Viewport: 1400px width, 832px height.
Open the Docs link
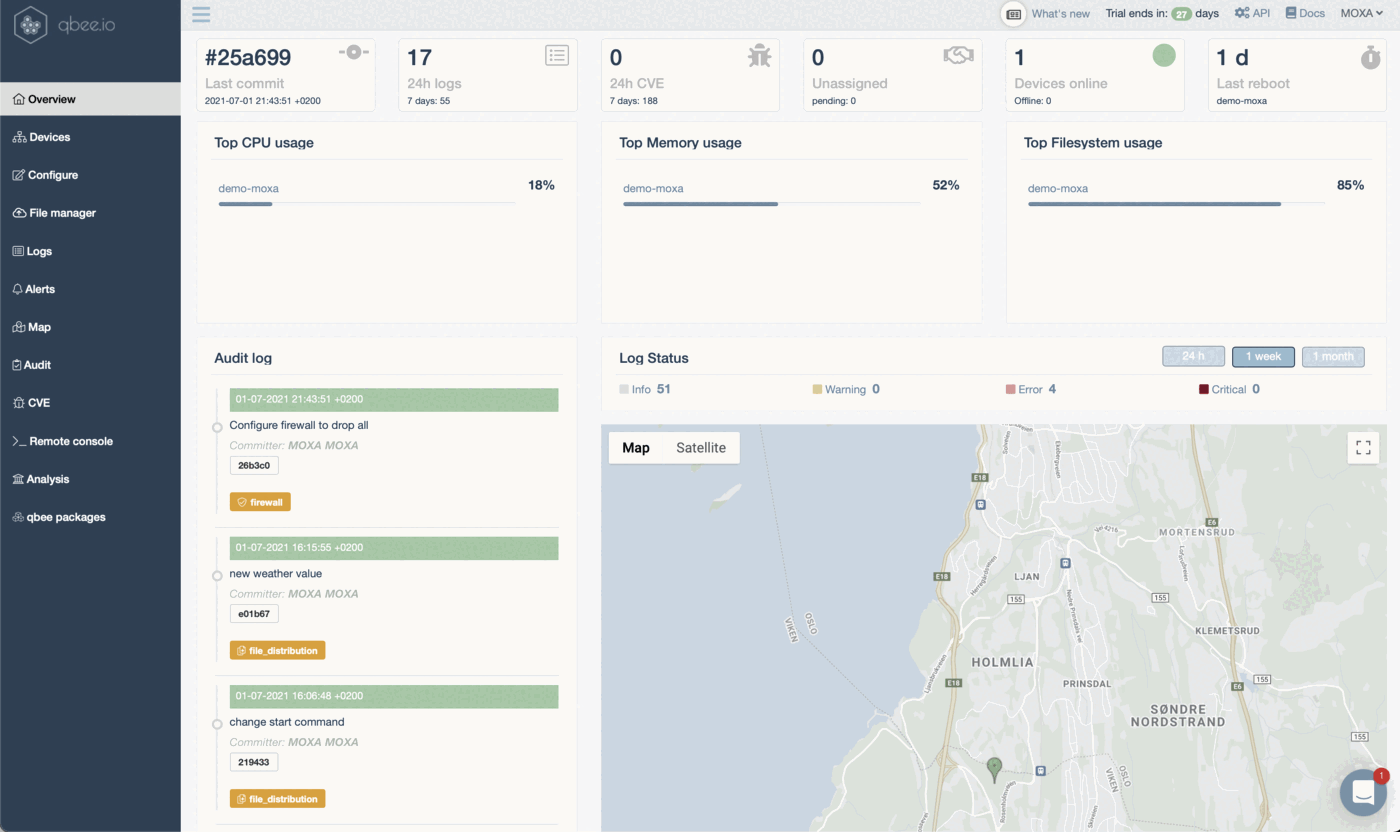1305,14
